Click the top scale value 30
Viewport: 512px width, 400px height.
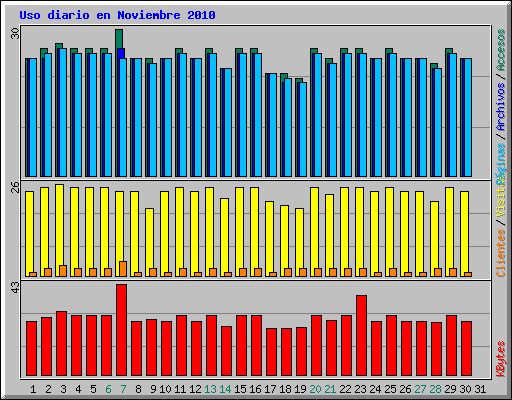coord(15,33)
